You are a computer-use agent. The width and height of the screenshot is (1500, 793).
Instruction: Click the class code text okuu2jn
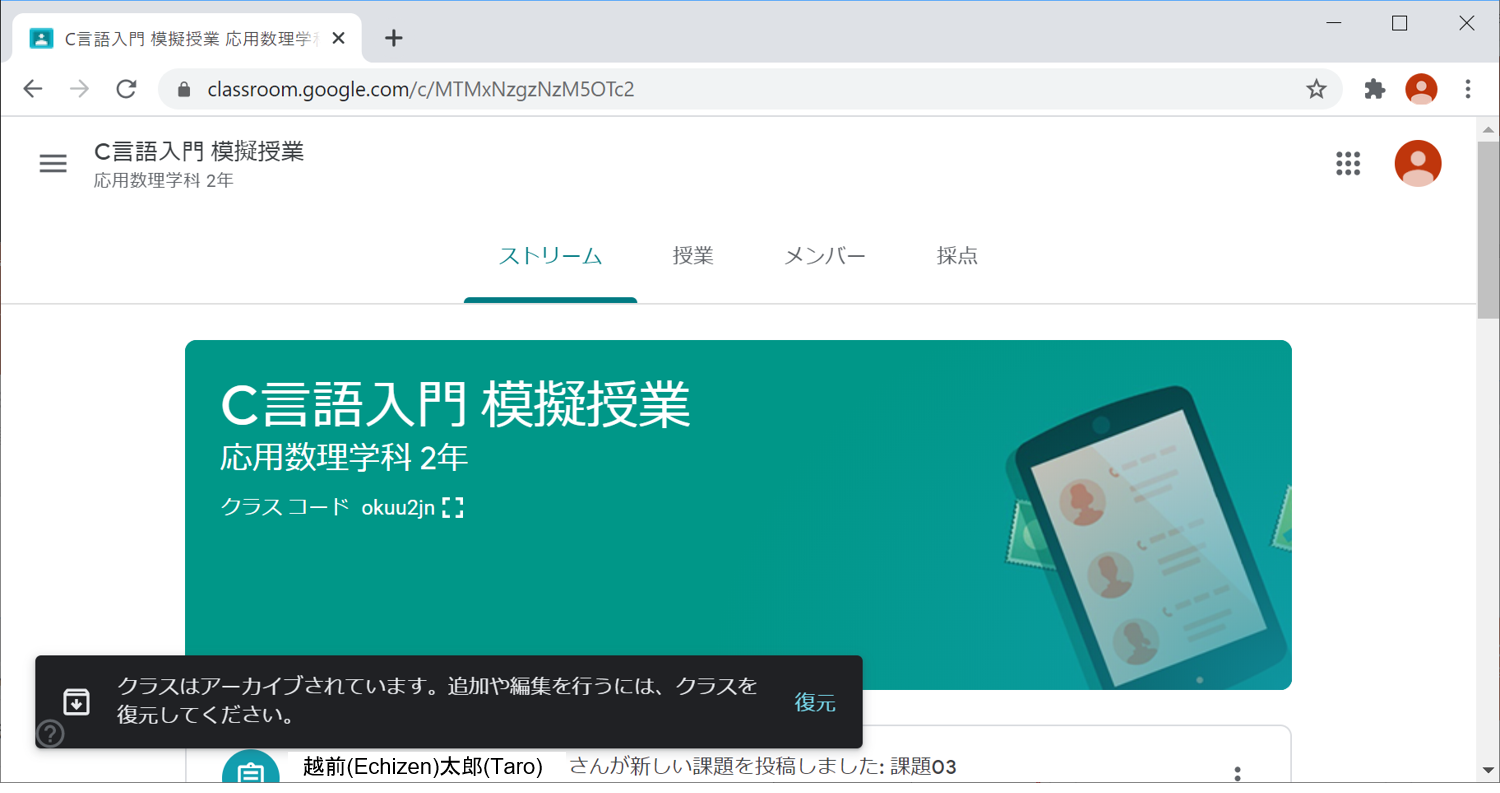point(398,507)
